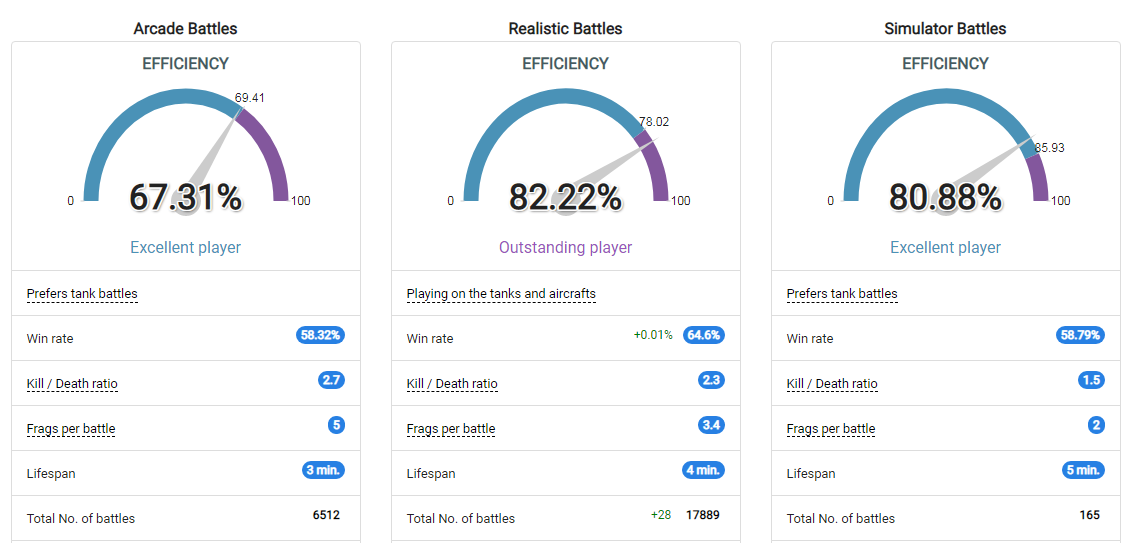The height and width of the screenshot is (543, 1137).
Task: Click Frags per battle in Realistic column
Action: [451, 429]
